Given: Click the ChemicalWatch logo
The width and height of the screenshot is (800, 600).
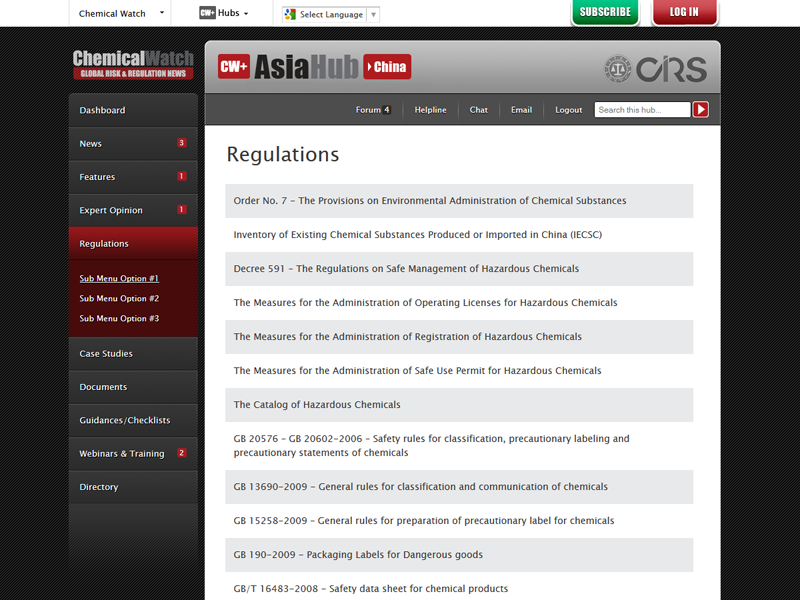Looking at the screenshot, I should pos(133,65).
